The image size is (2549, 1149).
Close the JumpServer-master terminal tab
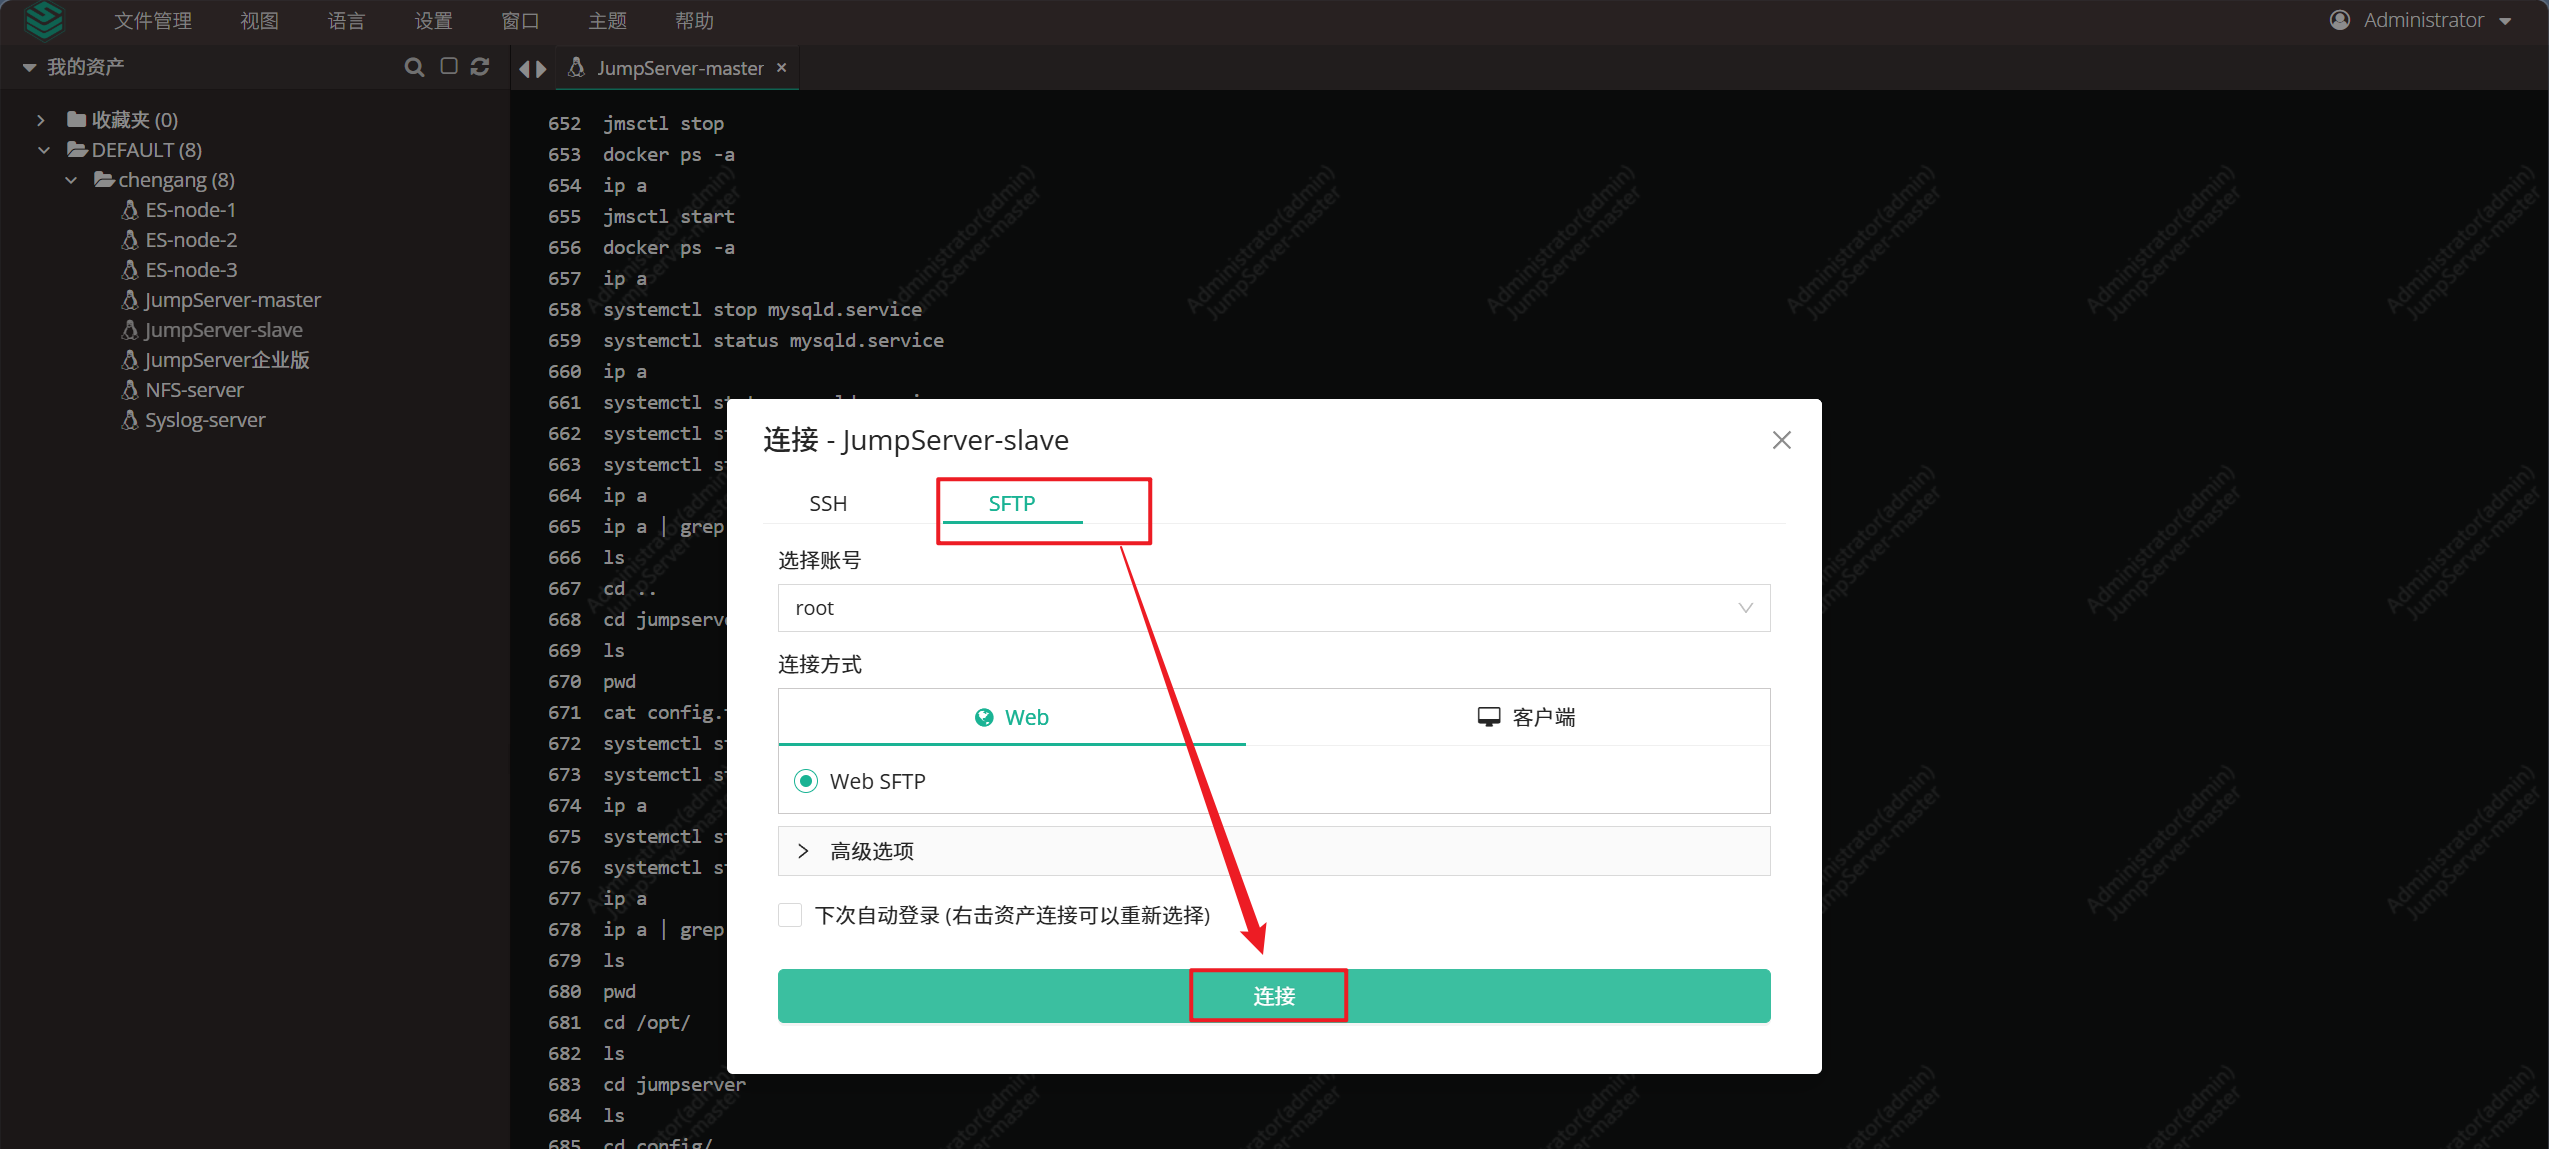click(x=782, y=67)
